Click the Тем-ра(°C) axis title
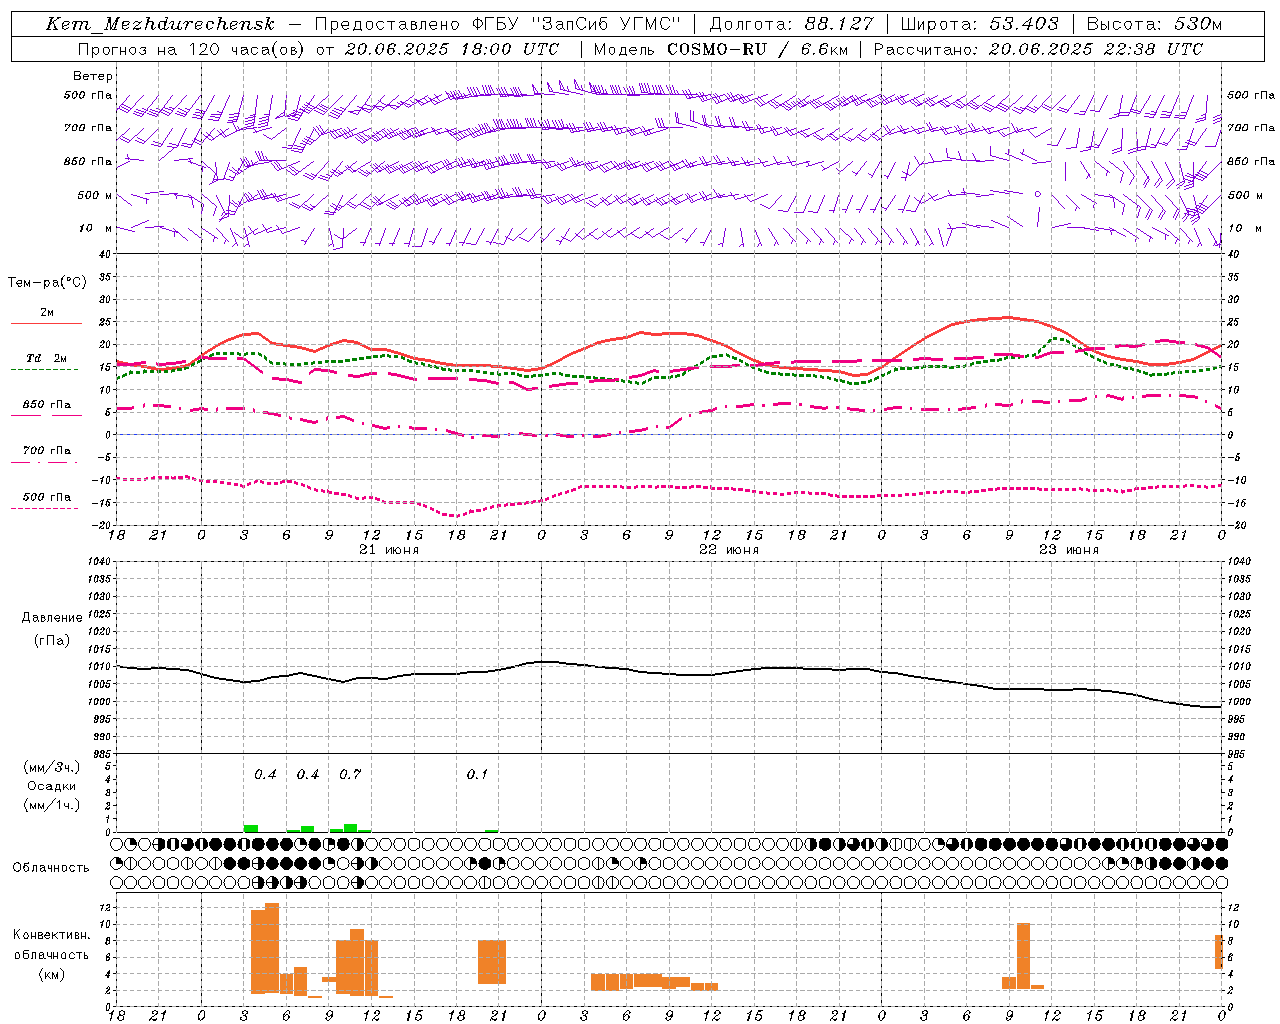 (x=47, y=283)
